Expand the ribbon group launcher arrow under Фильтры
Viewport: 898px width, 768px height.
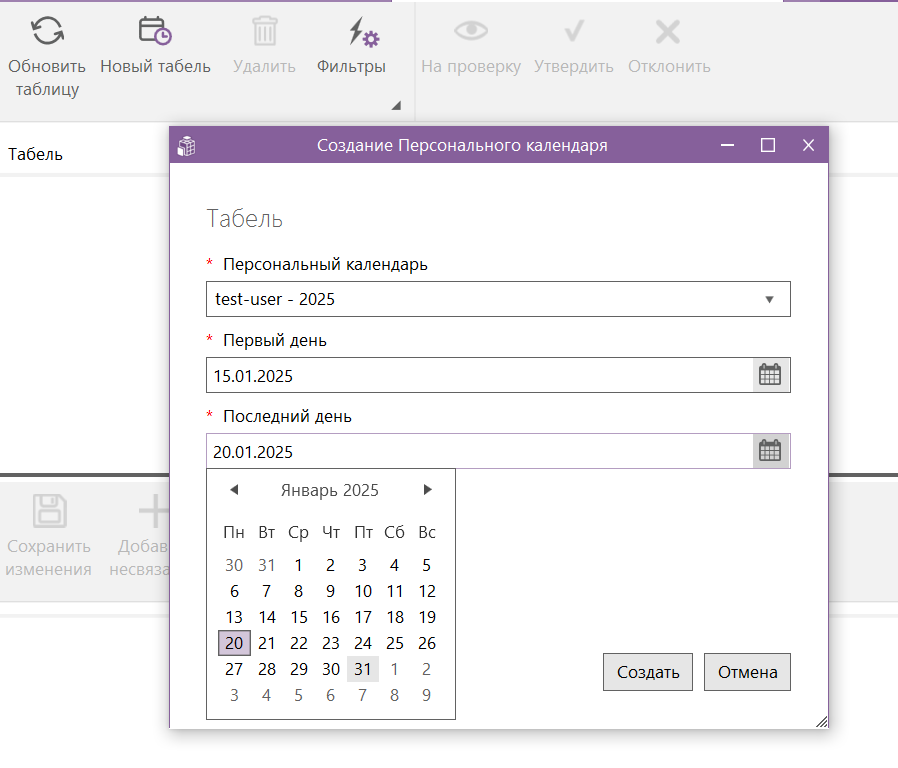click(x=396, y=105)
